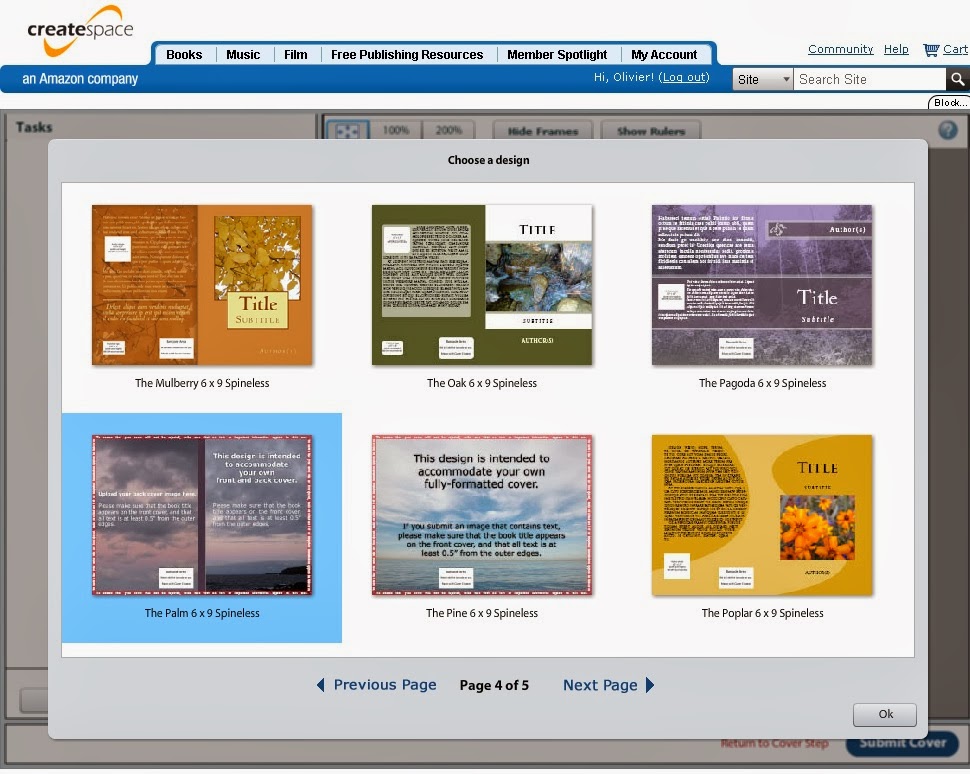970x774 pixels.
Task: Select The Mulberry 6 x 9 Spineless thumbnail
Action: pos(202,285)
